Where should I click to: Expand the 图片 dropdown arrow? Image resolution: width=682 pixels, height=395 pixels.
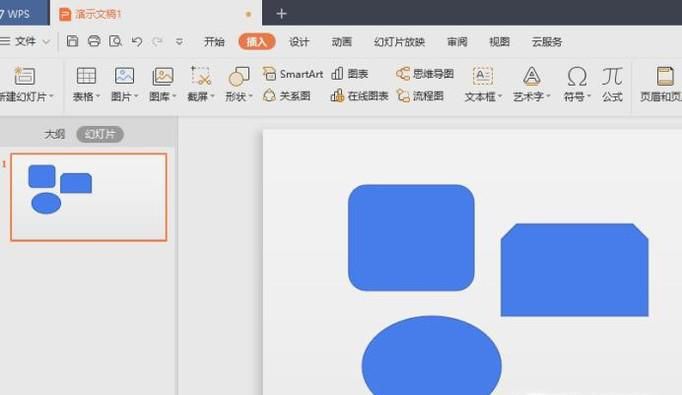(136, 96)
